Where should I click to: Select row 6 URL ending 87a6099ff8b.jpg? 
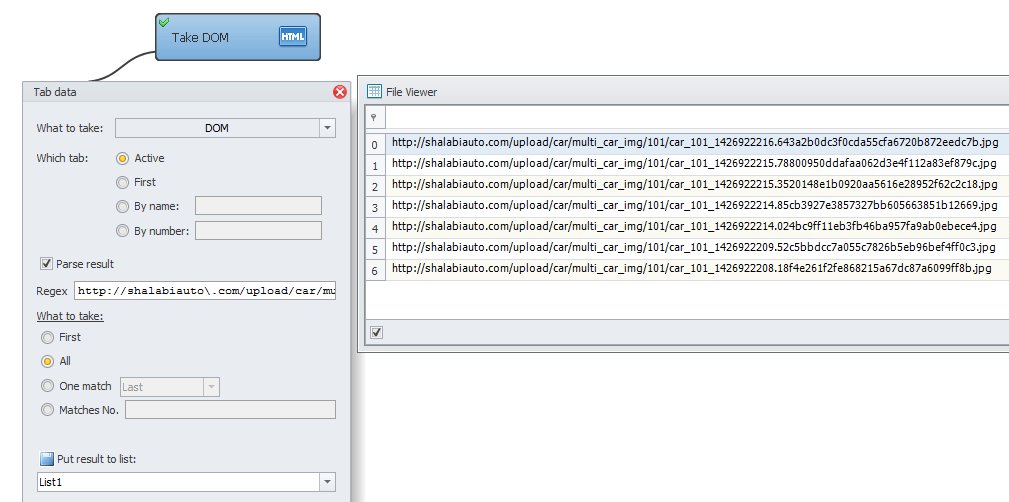tap(697, 269)
